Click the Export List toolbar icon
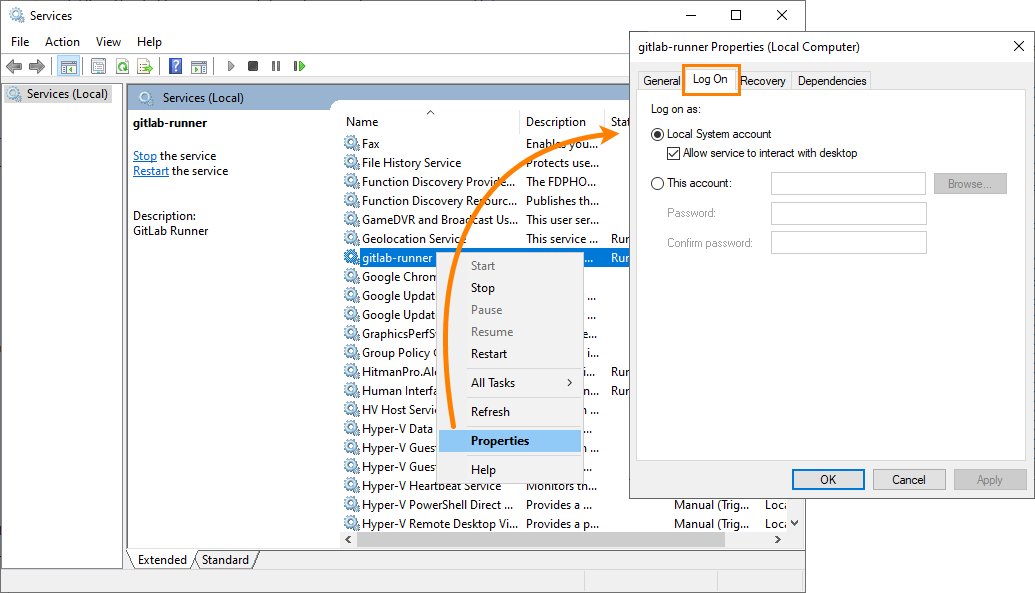1035x593 pixels. click(145, 66)
